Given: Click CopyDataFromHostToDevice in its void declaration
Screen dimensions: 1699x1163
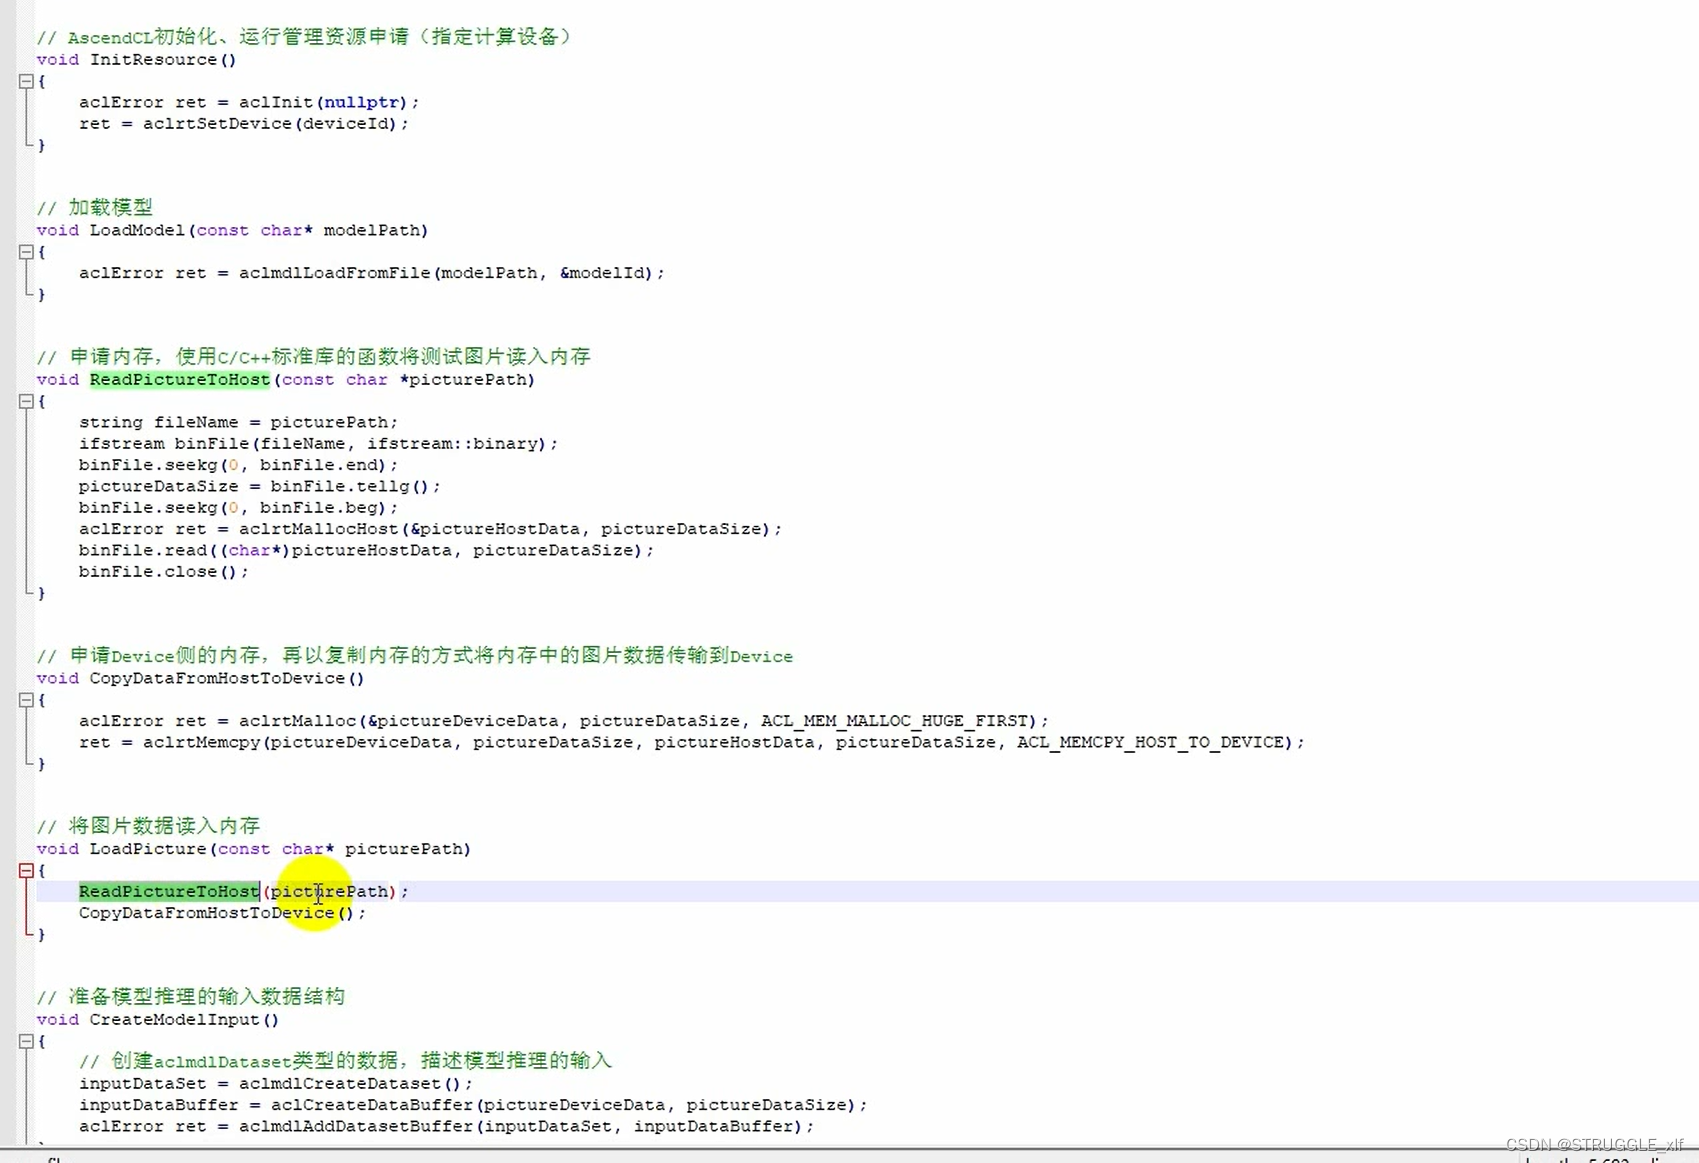Looking at the screenshot, I should (217, 679).
